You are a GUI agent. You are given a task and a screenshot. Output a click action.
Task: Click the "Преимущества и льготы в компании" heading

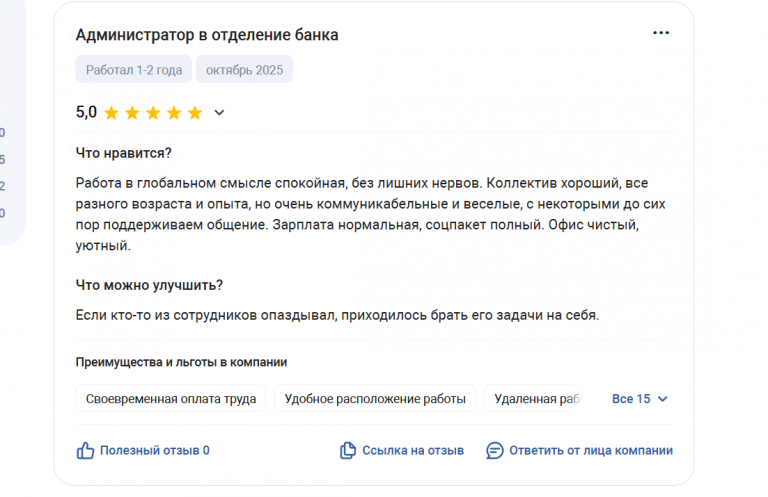click(x=182, y=362)
